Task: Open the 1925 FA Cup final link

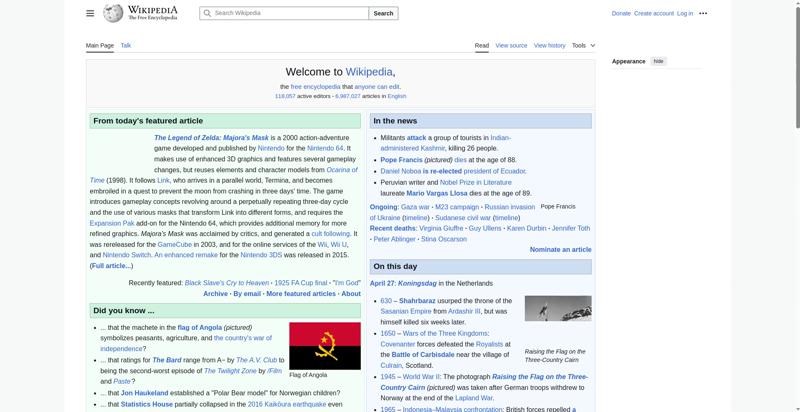Action: click(301, 283)
